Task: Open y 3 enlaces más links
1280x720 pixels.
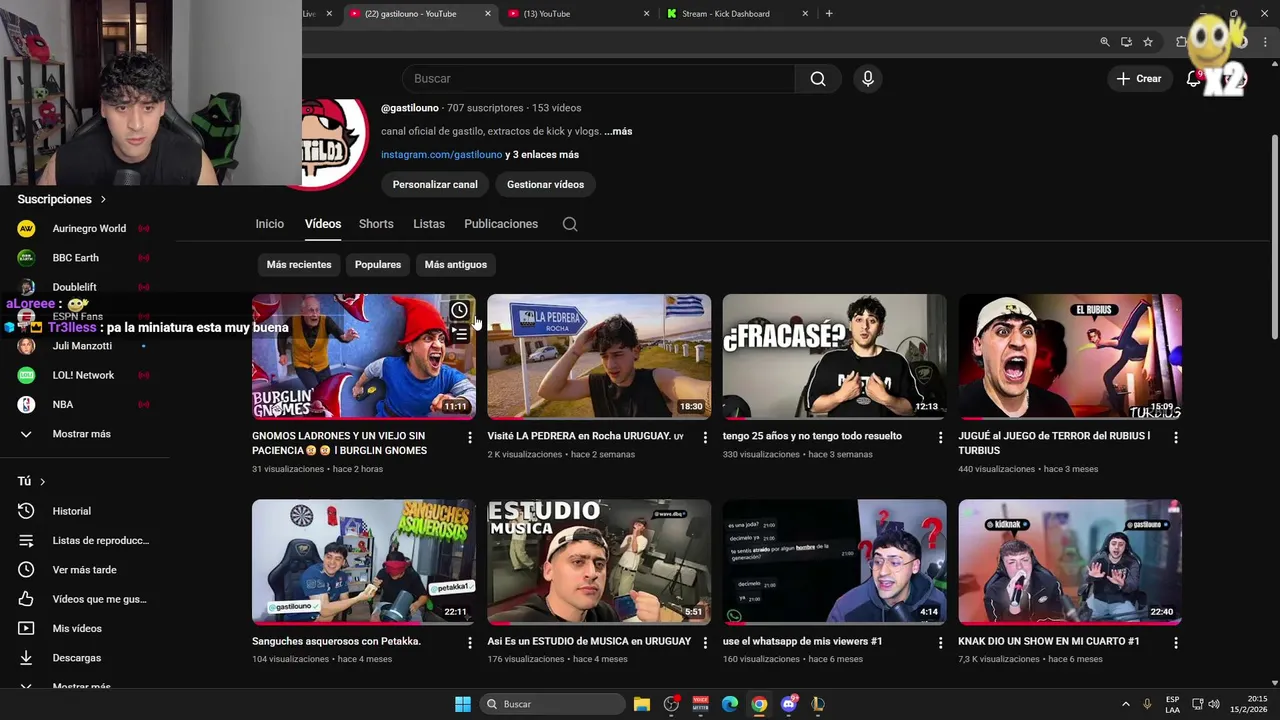Action: [542, 155]
